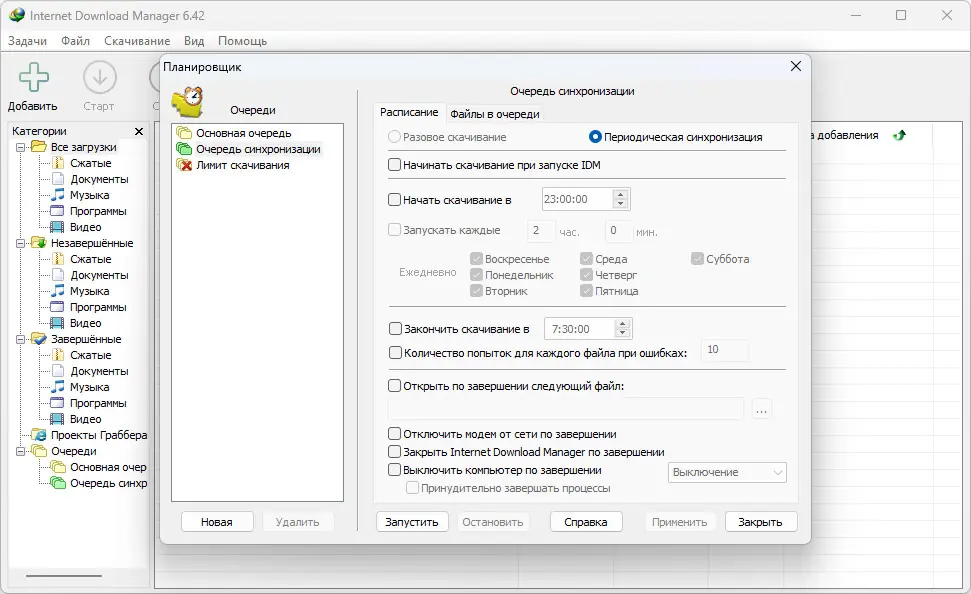971x594 pixels.
Task: Select Основная очередь in the queue list
Action: [x=243, y=133]
